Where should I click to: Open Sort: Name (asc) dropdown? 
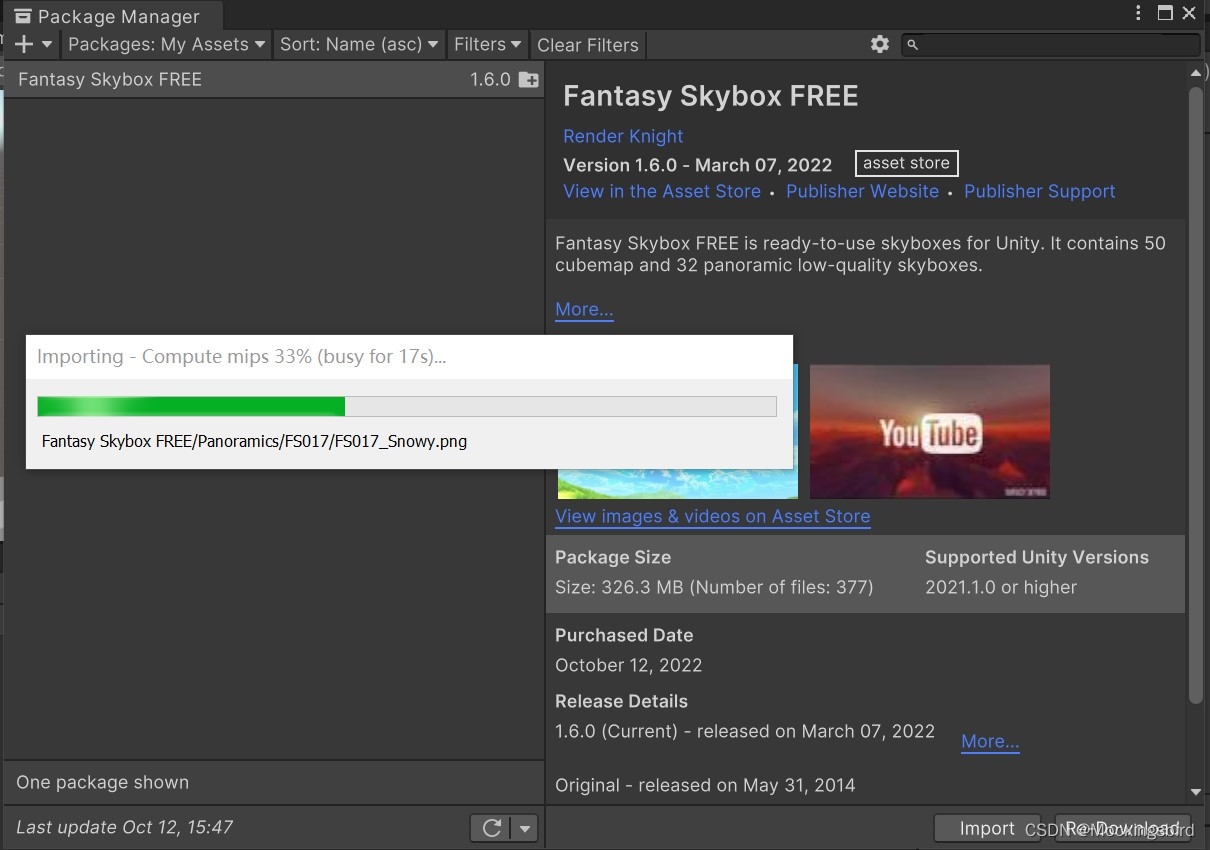coord(359,44)
